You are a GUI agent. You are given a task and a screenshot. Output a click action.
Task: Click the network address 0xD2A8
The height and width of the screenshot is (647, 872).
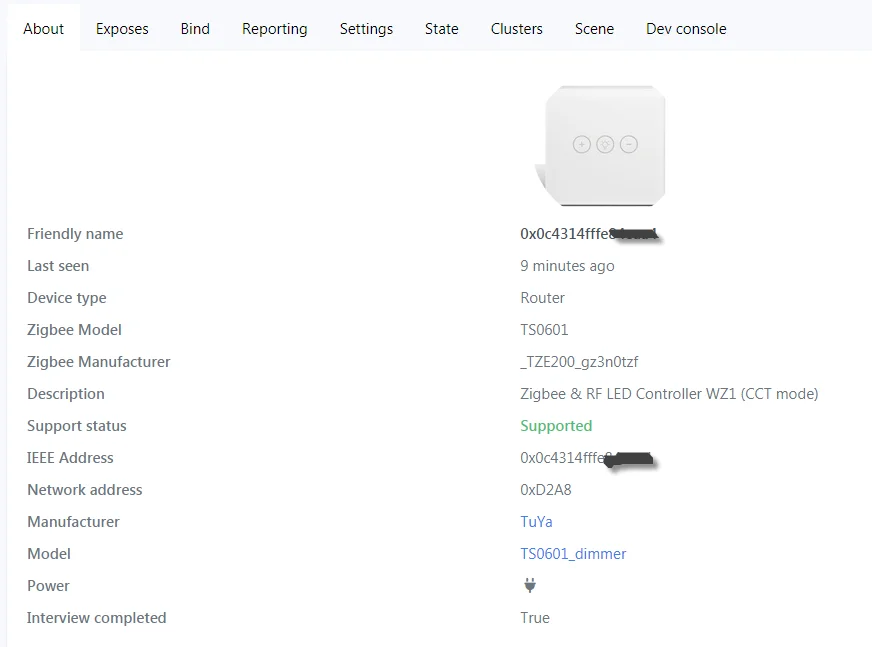[546, 490]
